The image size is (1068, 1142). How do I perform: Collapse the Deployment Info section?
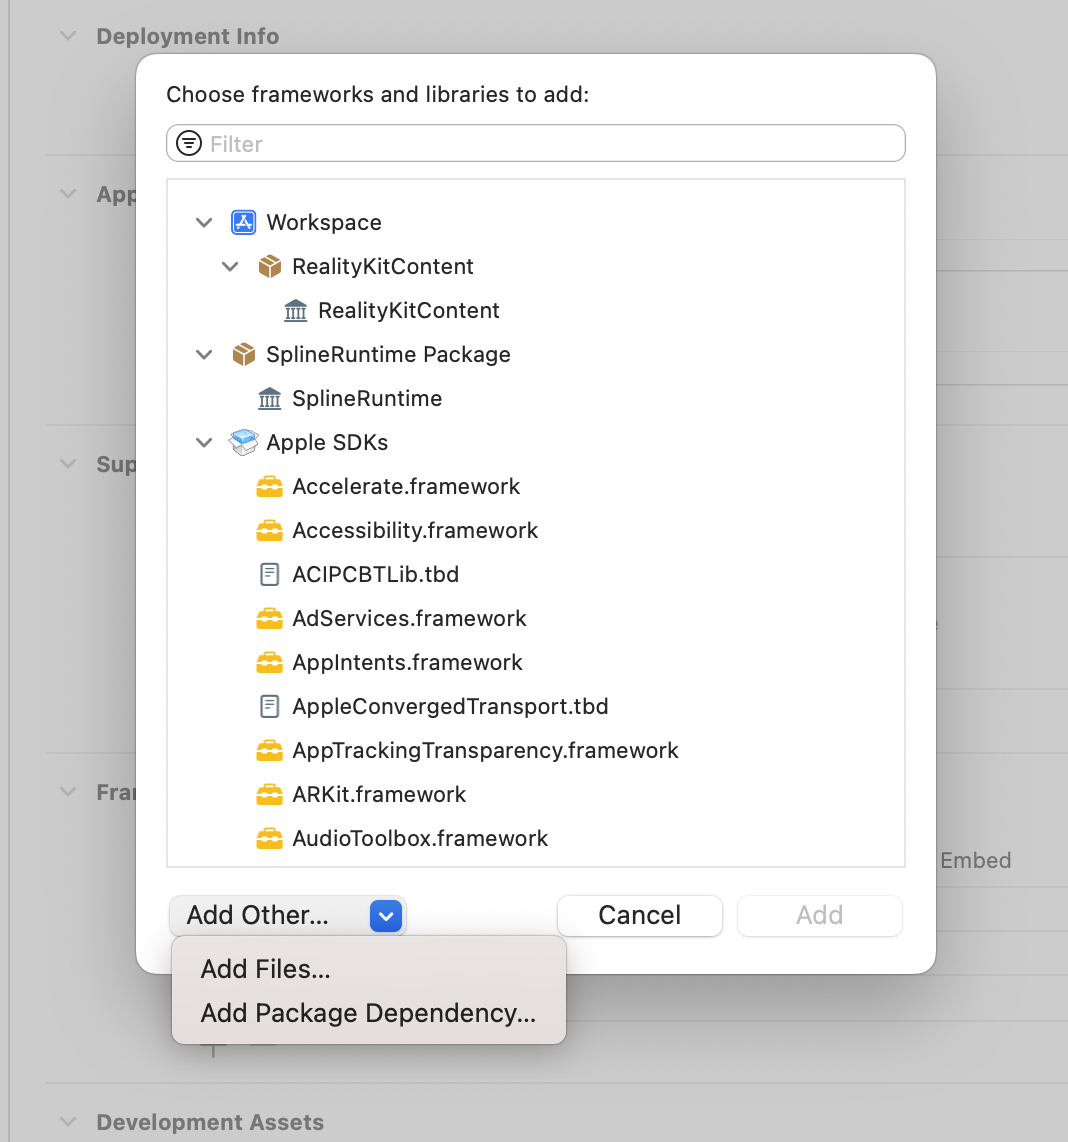click(68, 36)
